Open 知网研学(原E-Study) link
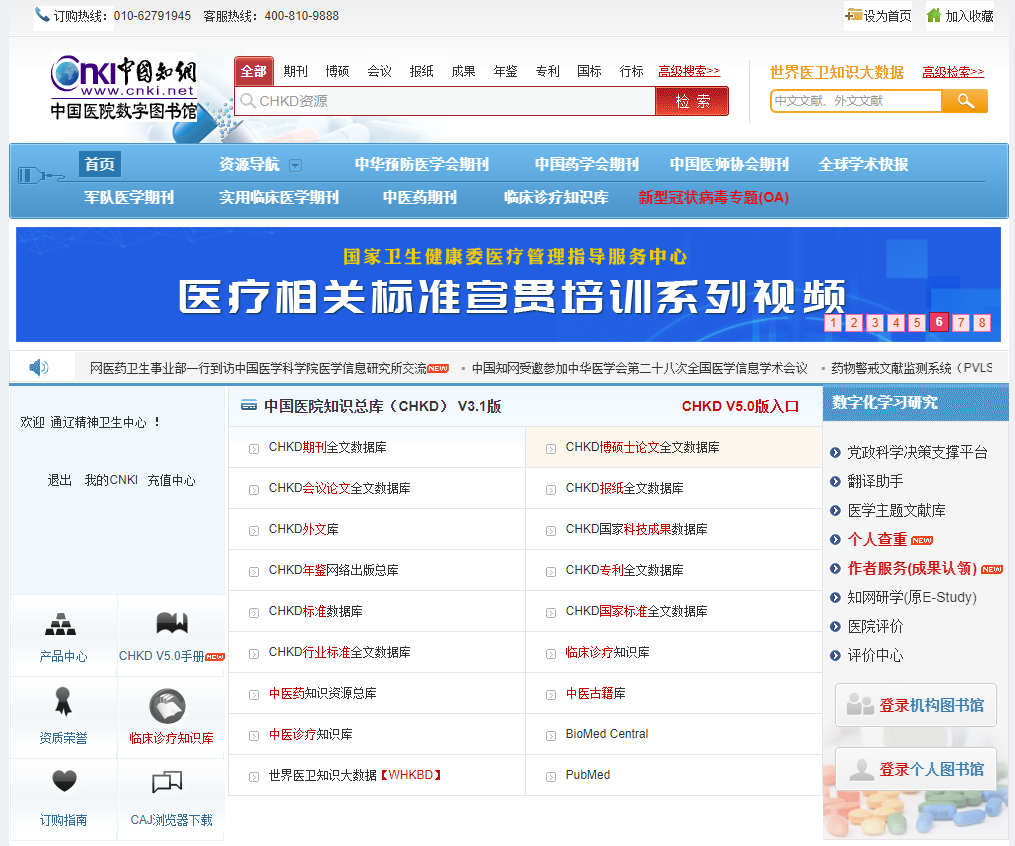The height and width of the screenshot is (846, 1015). pos(911,597)
